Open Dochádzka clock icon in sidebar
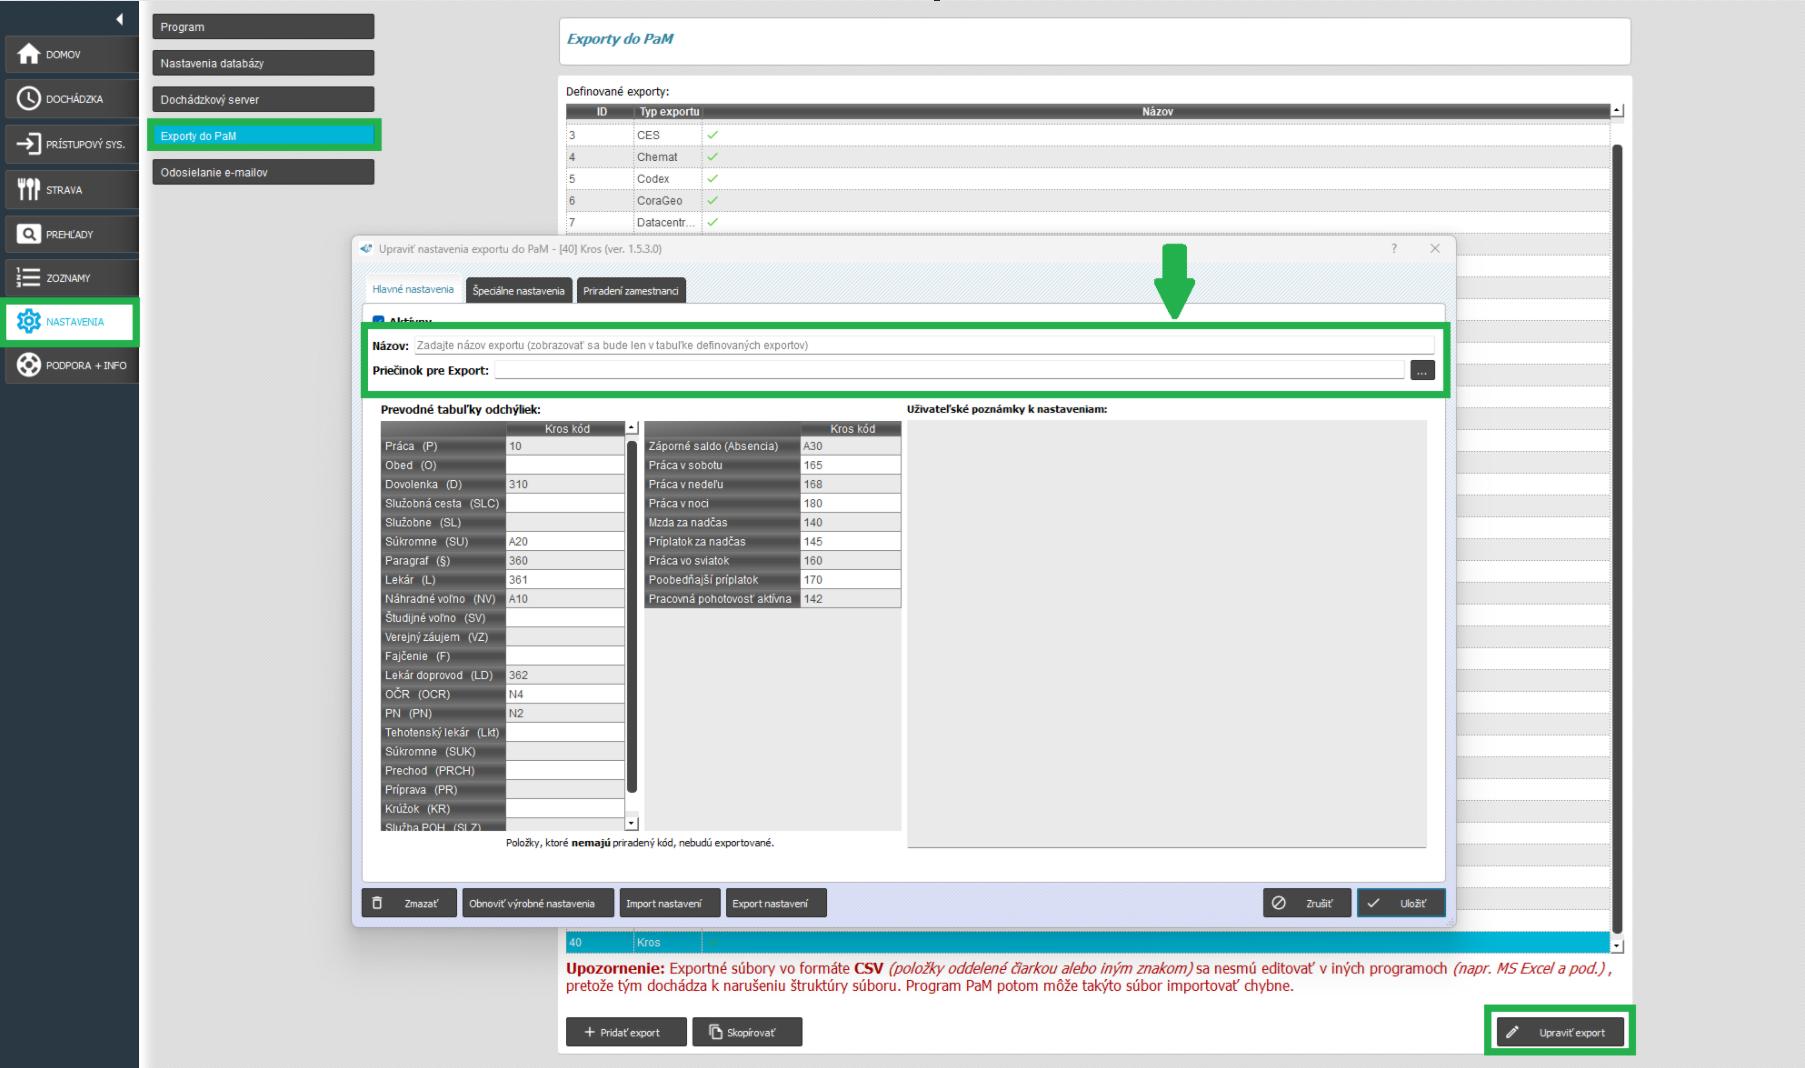The width and height of the screenshot is (1805, 1068). [29, 99]
